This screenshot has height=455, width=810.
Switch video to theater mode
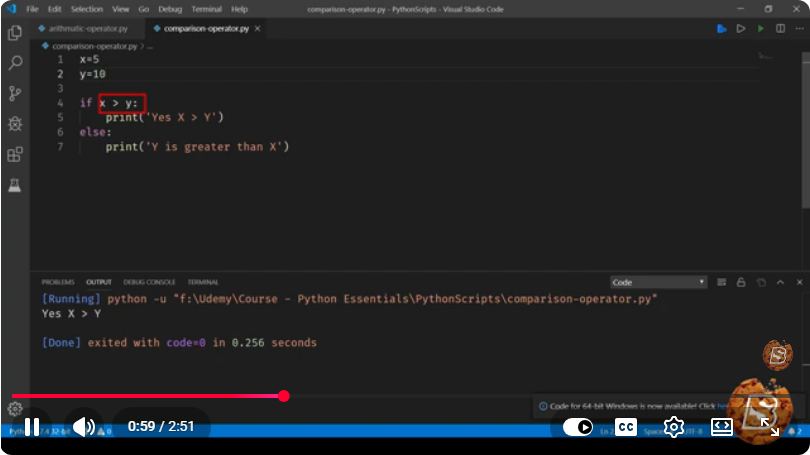(x=722, y=427)
